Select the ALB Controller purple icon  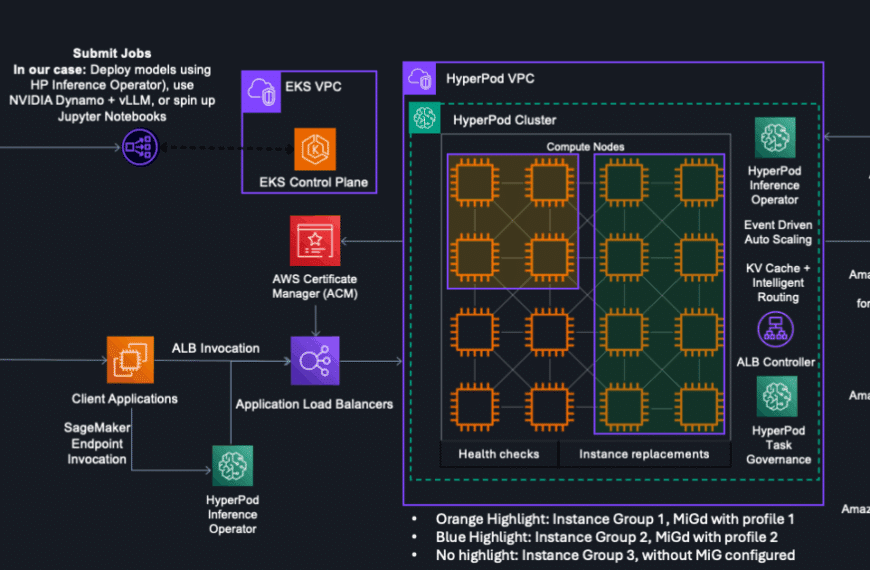[776, 330]
